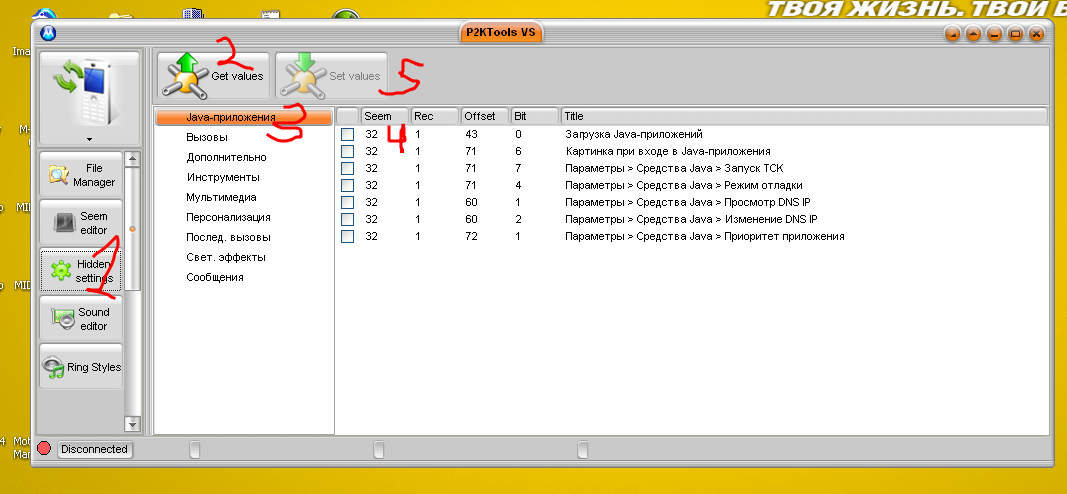Expand the phone button dropdown arrow
The image size is (1067, 494).
(89, 139)
